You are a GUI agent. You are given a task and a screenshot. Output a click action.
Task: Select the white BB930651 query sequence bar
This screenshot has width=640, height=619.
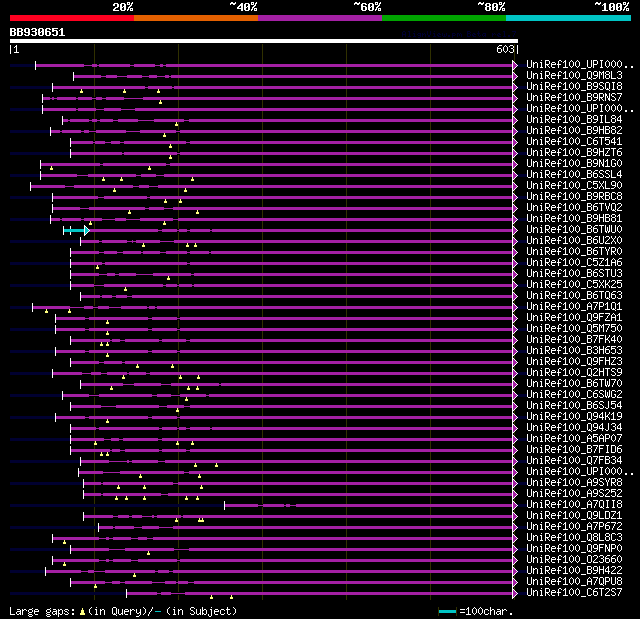(264, 41)
